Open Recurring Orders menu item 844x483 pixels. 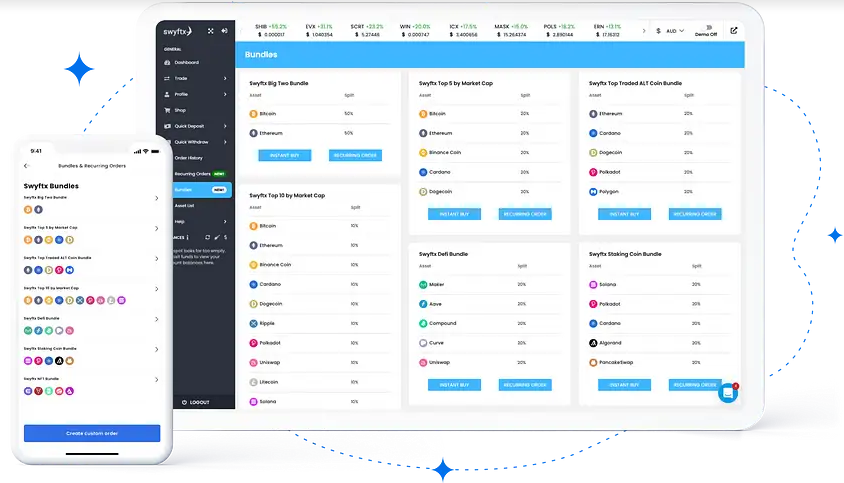tap(195, 174)
